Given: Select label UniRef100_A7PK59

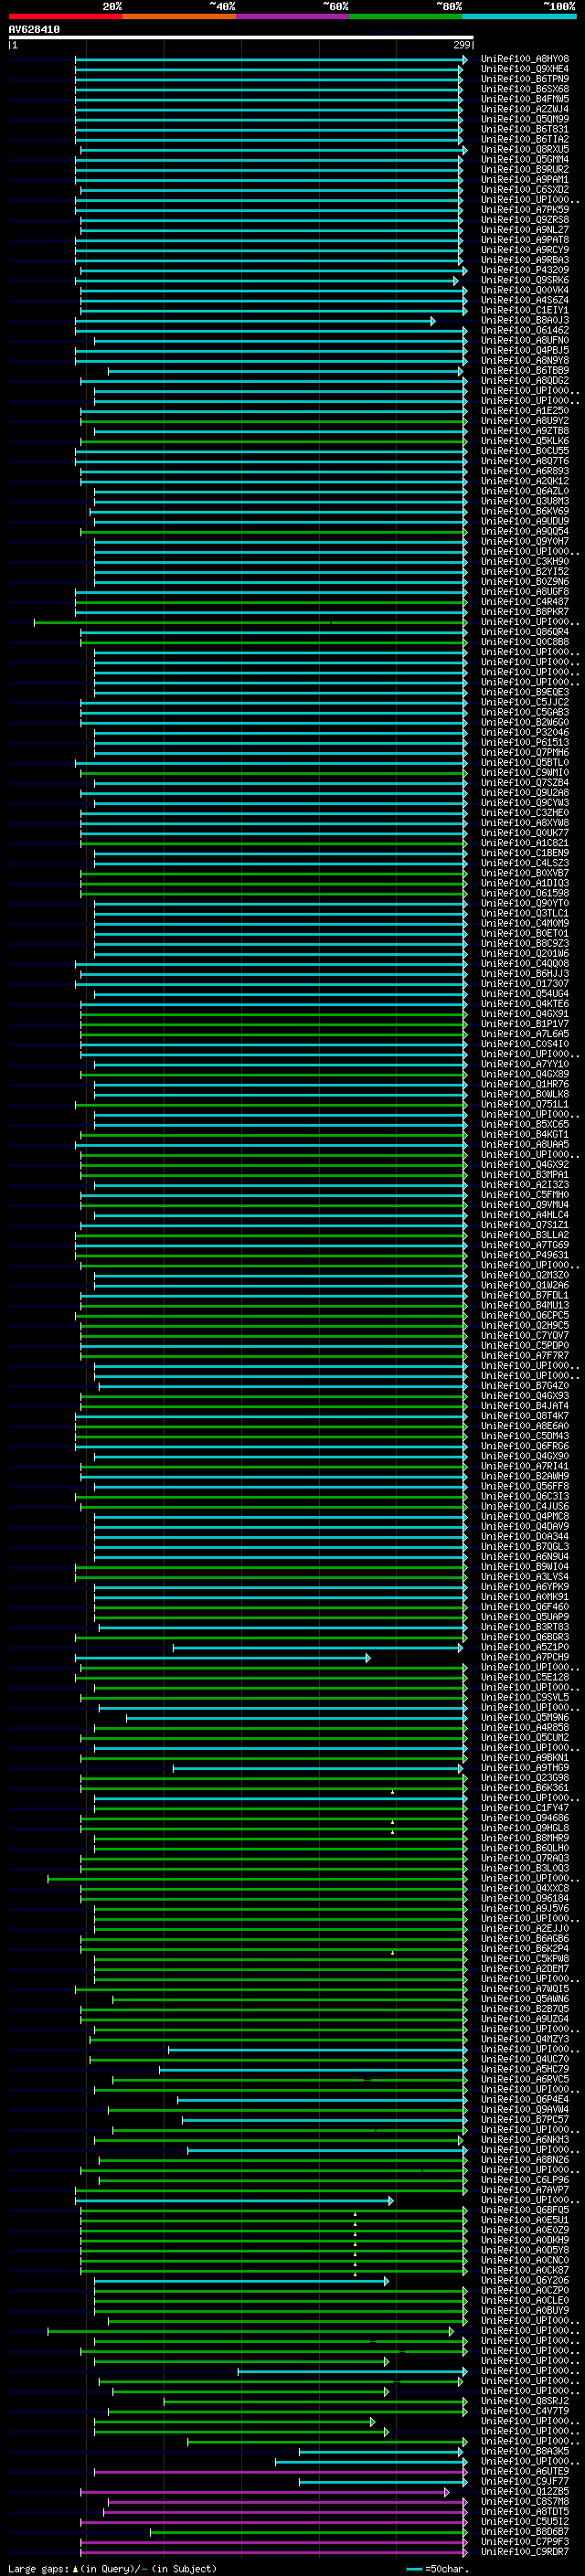Looking at the screenshot, I should 525,210.
